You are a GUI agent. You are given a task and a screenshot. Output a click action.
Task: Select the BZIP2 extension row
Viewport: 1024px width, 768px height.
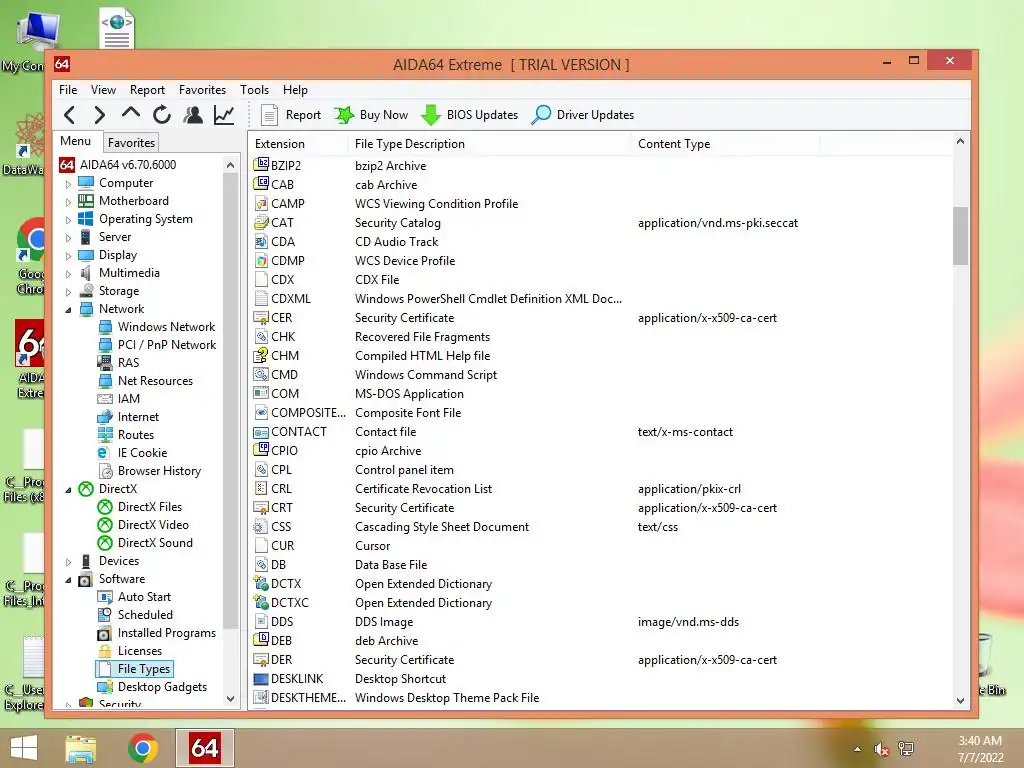(601, 166)
